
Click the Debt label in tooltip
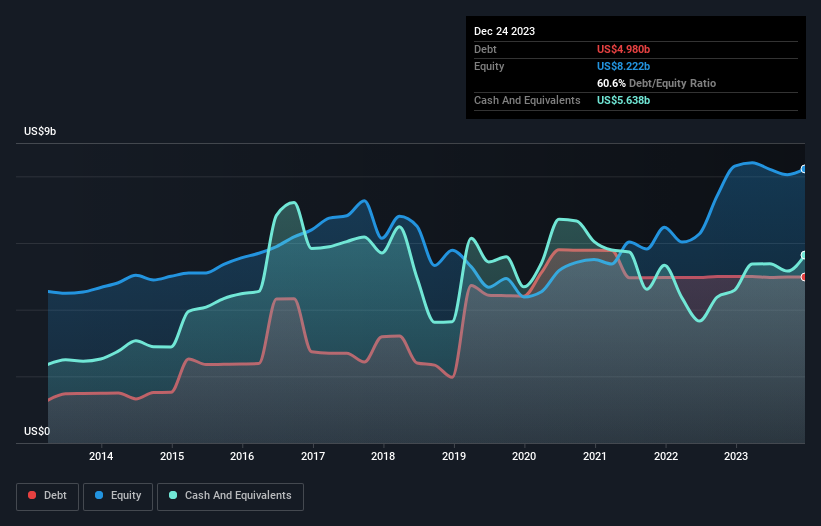[485, 49]
